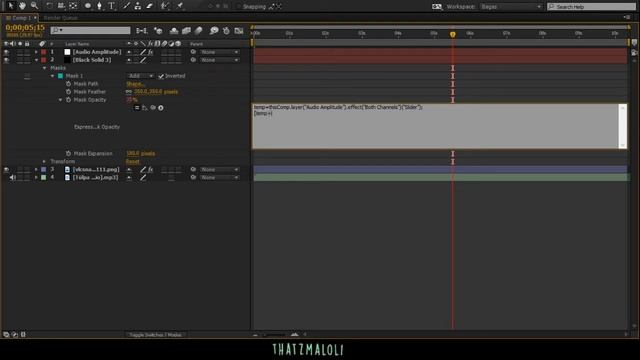The width and height of the screenshot is (640, 360).
Task: Click expression language menu play icon
Action: (161, 108)
